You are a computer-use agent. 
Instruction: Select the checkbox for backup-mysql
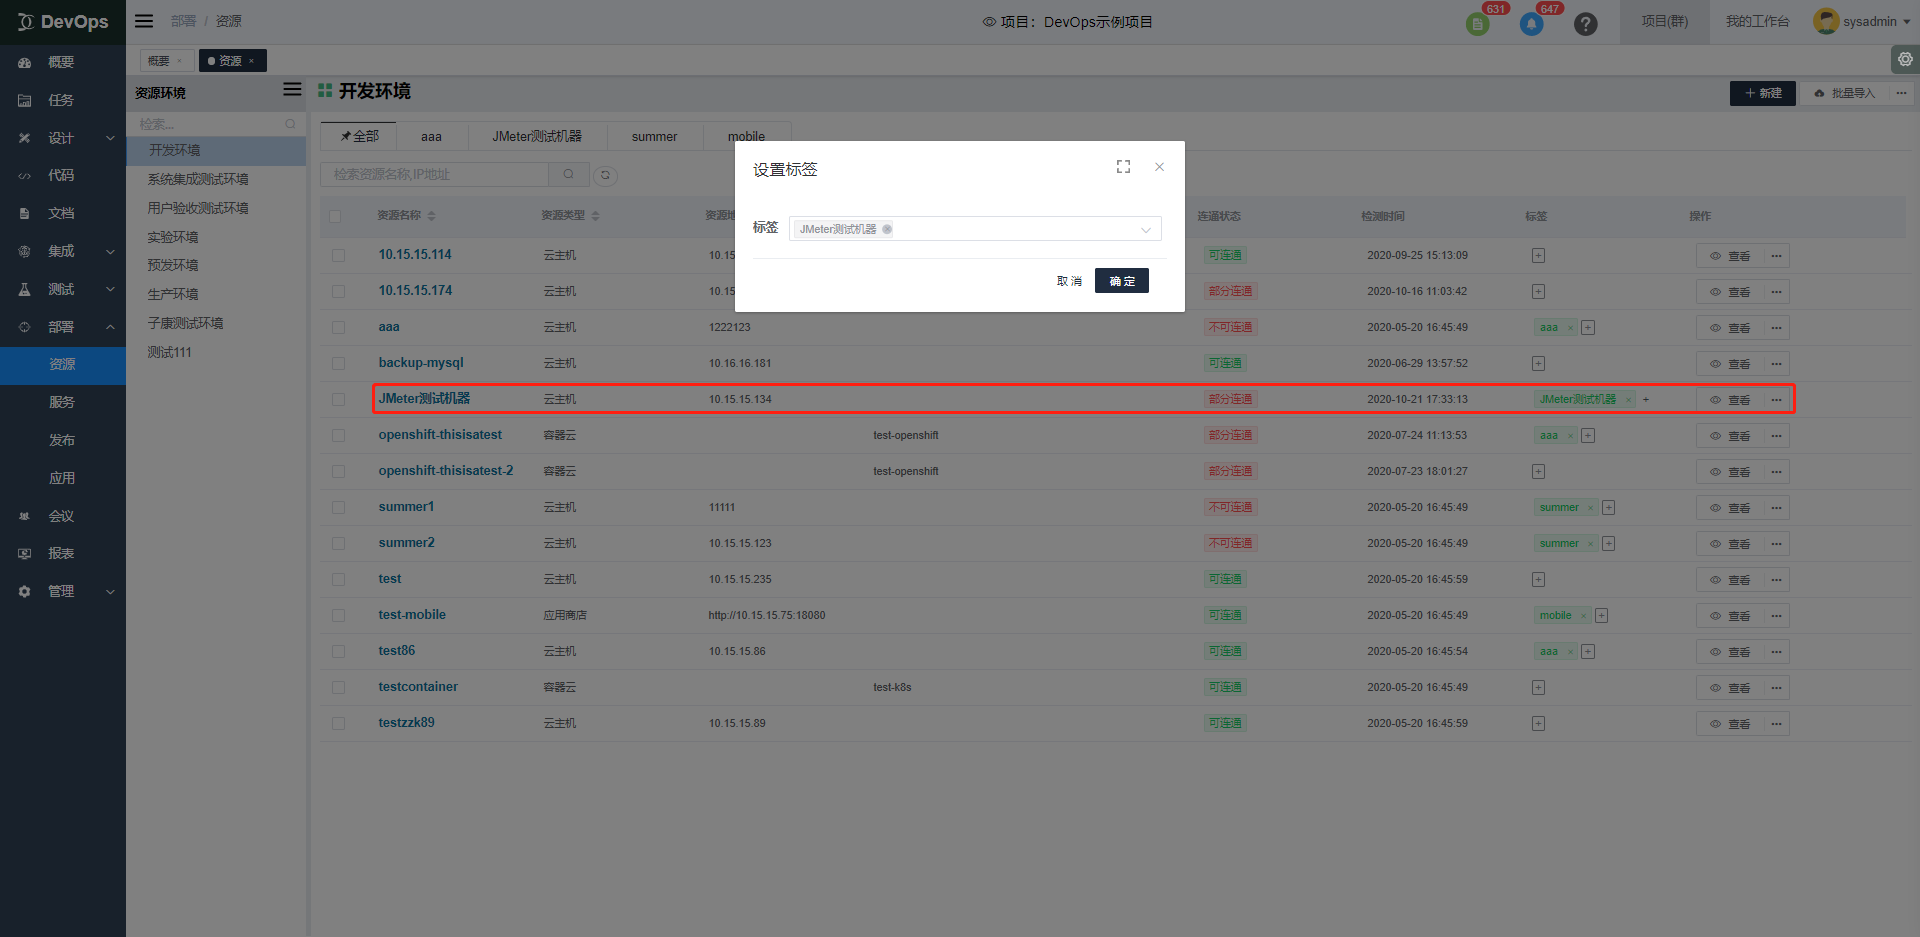[x=338, y=364]
